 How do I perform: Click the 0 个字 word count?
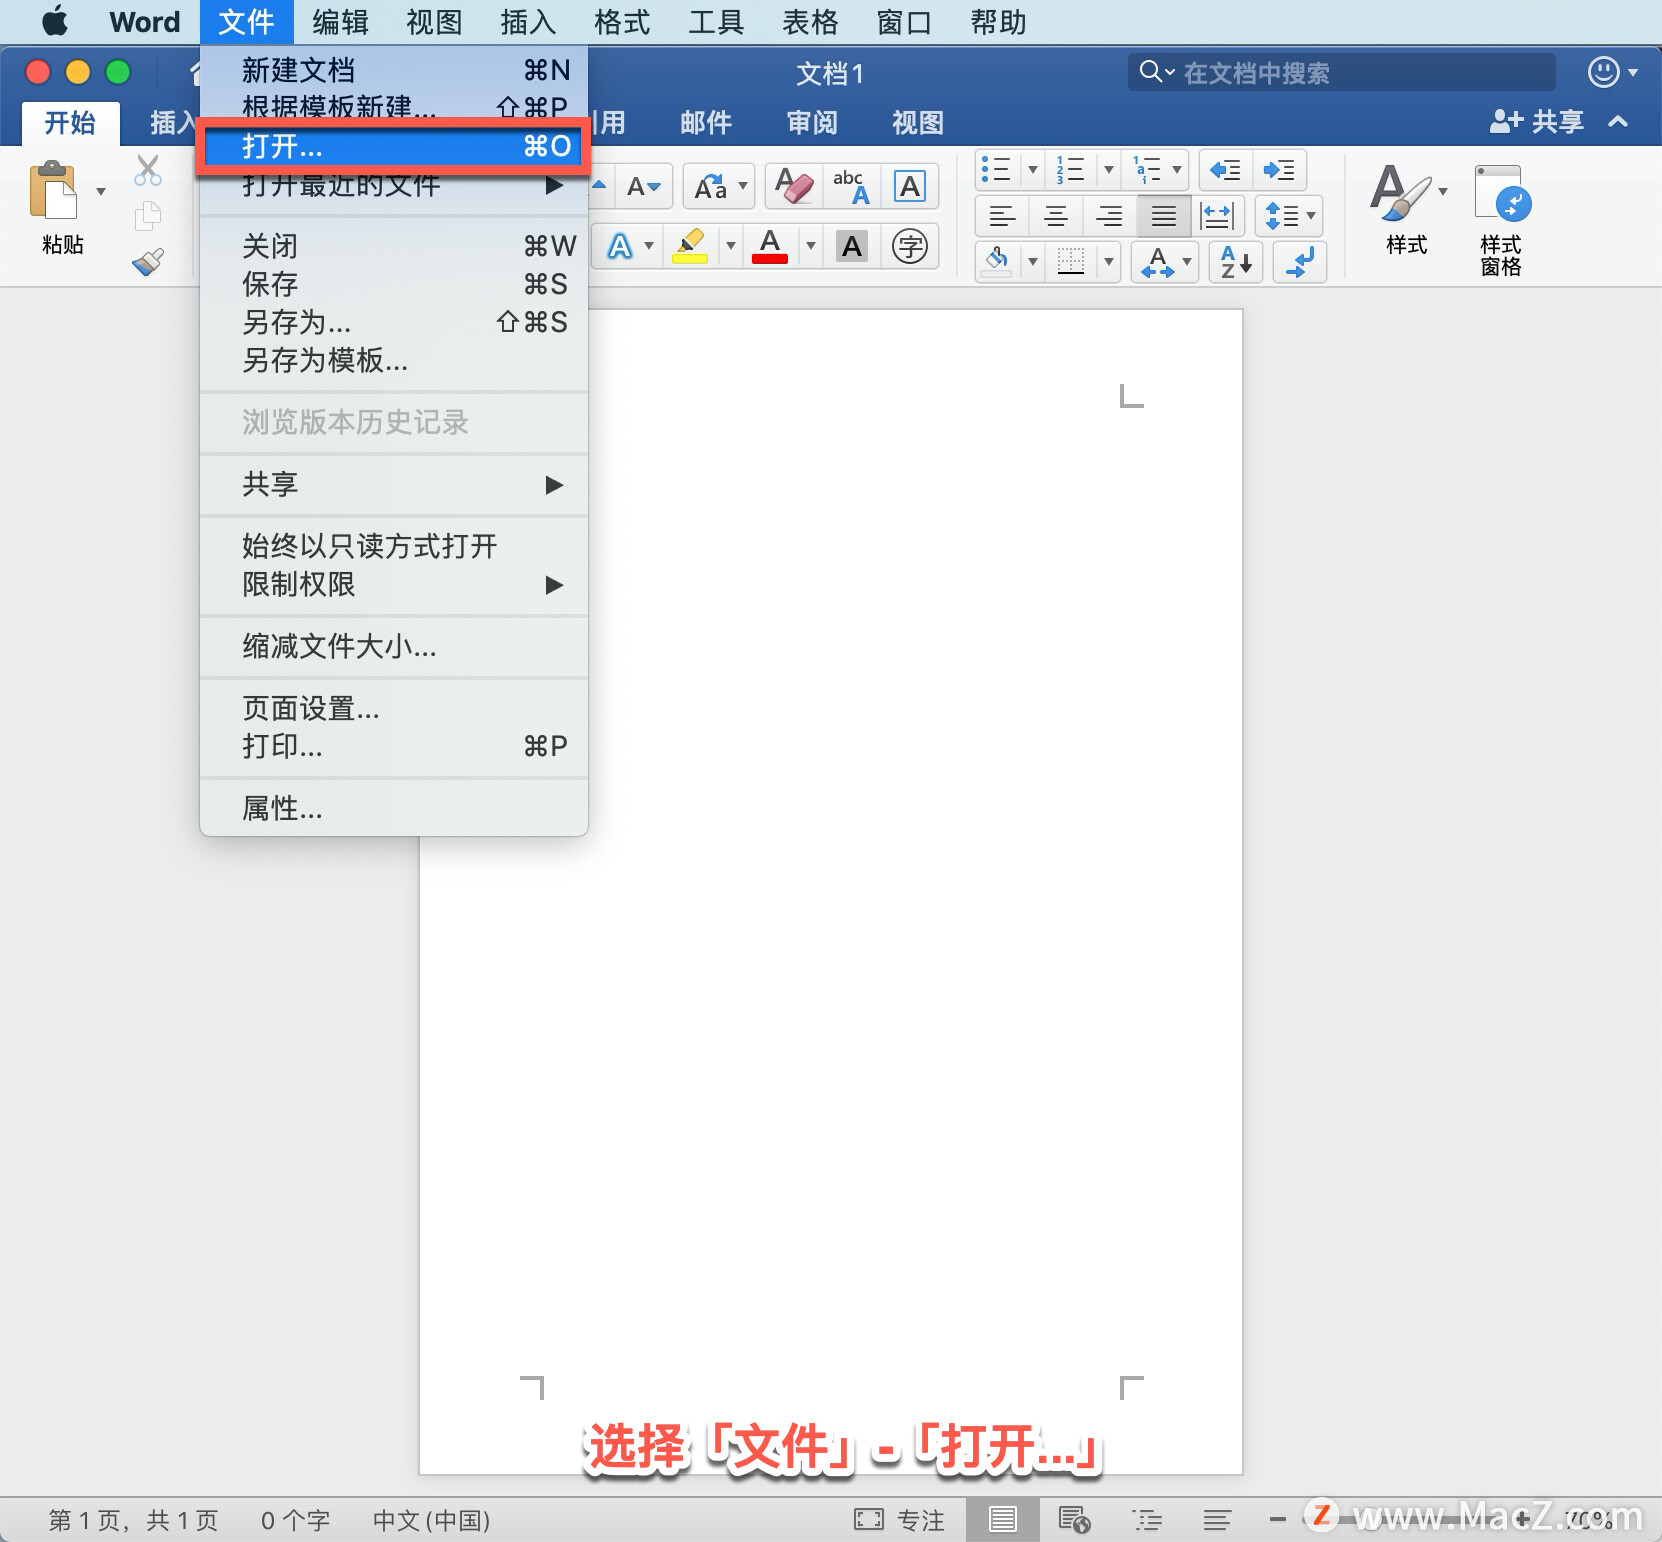coord(295,1520)
